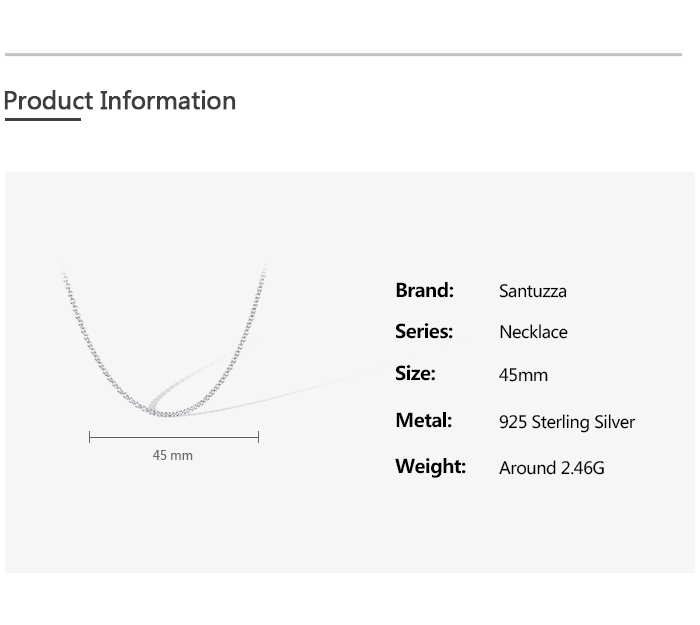Click the dark underline beneath Product Information
Screen dimensions: 700x625
coord(42,119)
